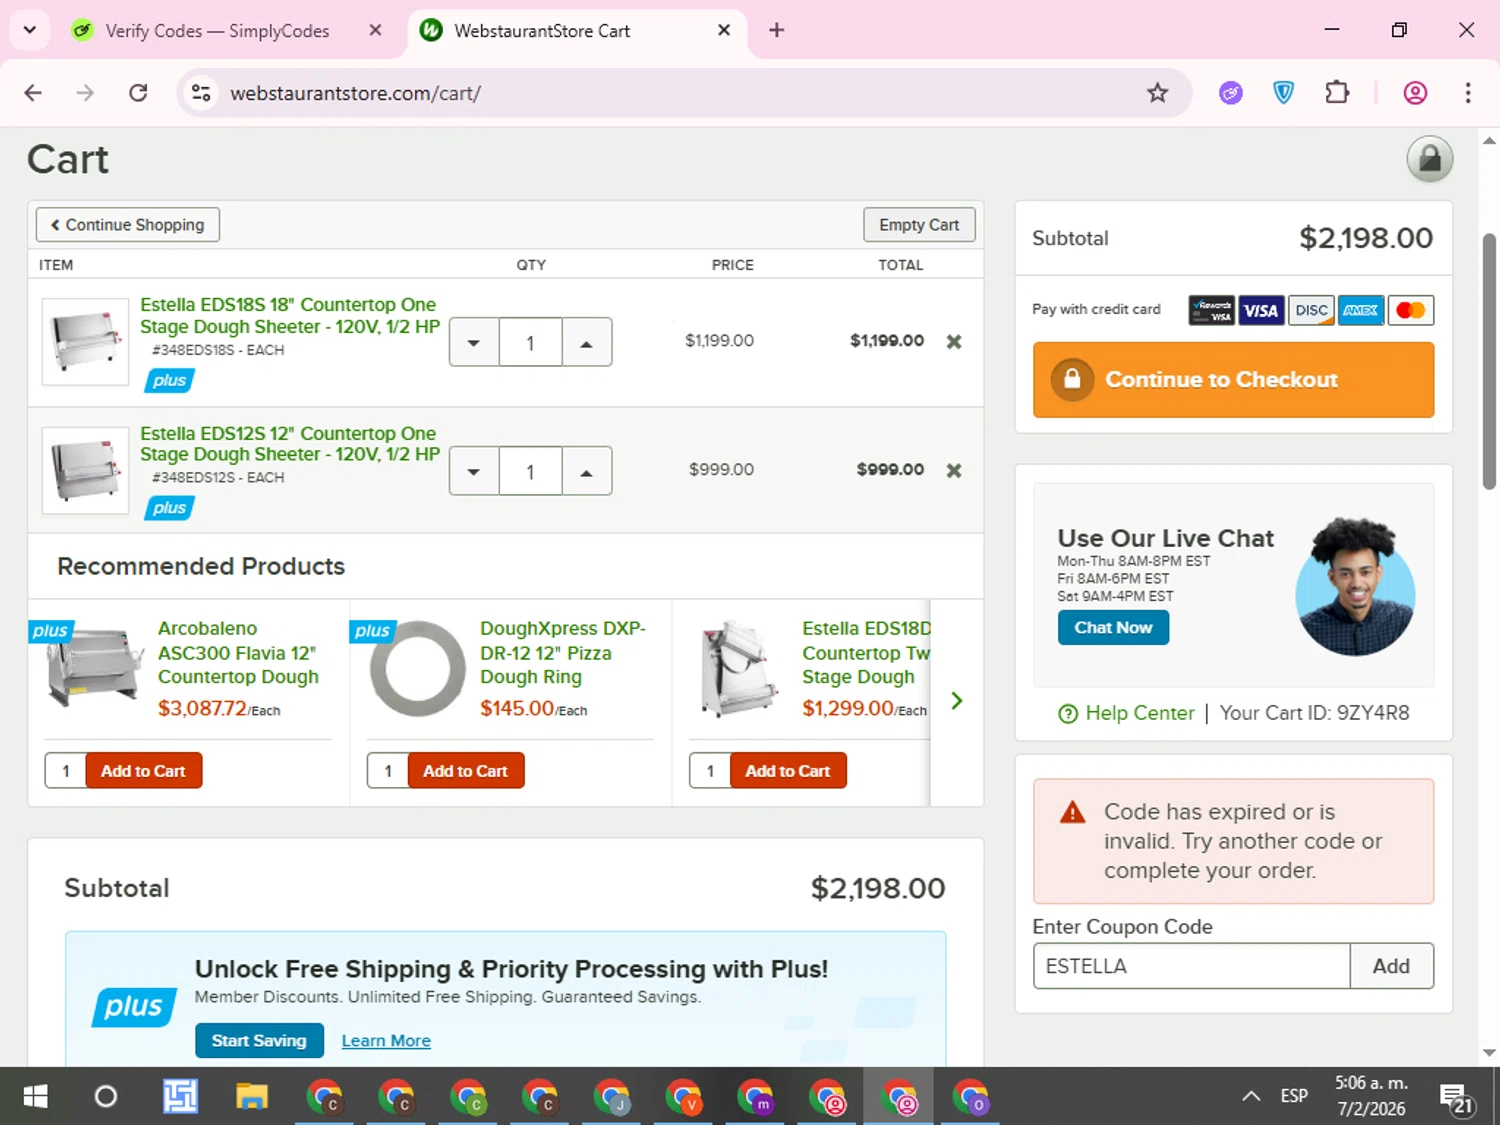This screenshot has height=1125, width=1500.
Task: Remove Estella EDS12S sheeter from cart
Action: (954, 470)
